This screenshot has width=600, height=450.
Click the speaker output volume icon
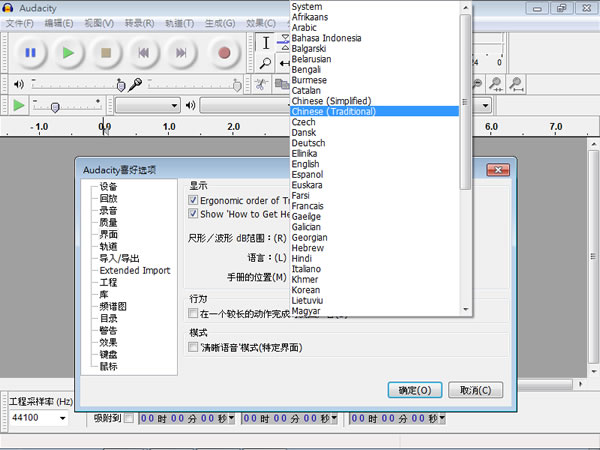click(x=18, y=84)
